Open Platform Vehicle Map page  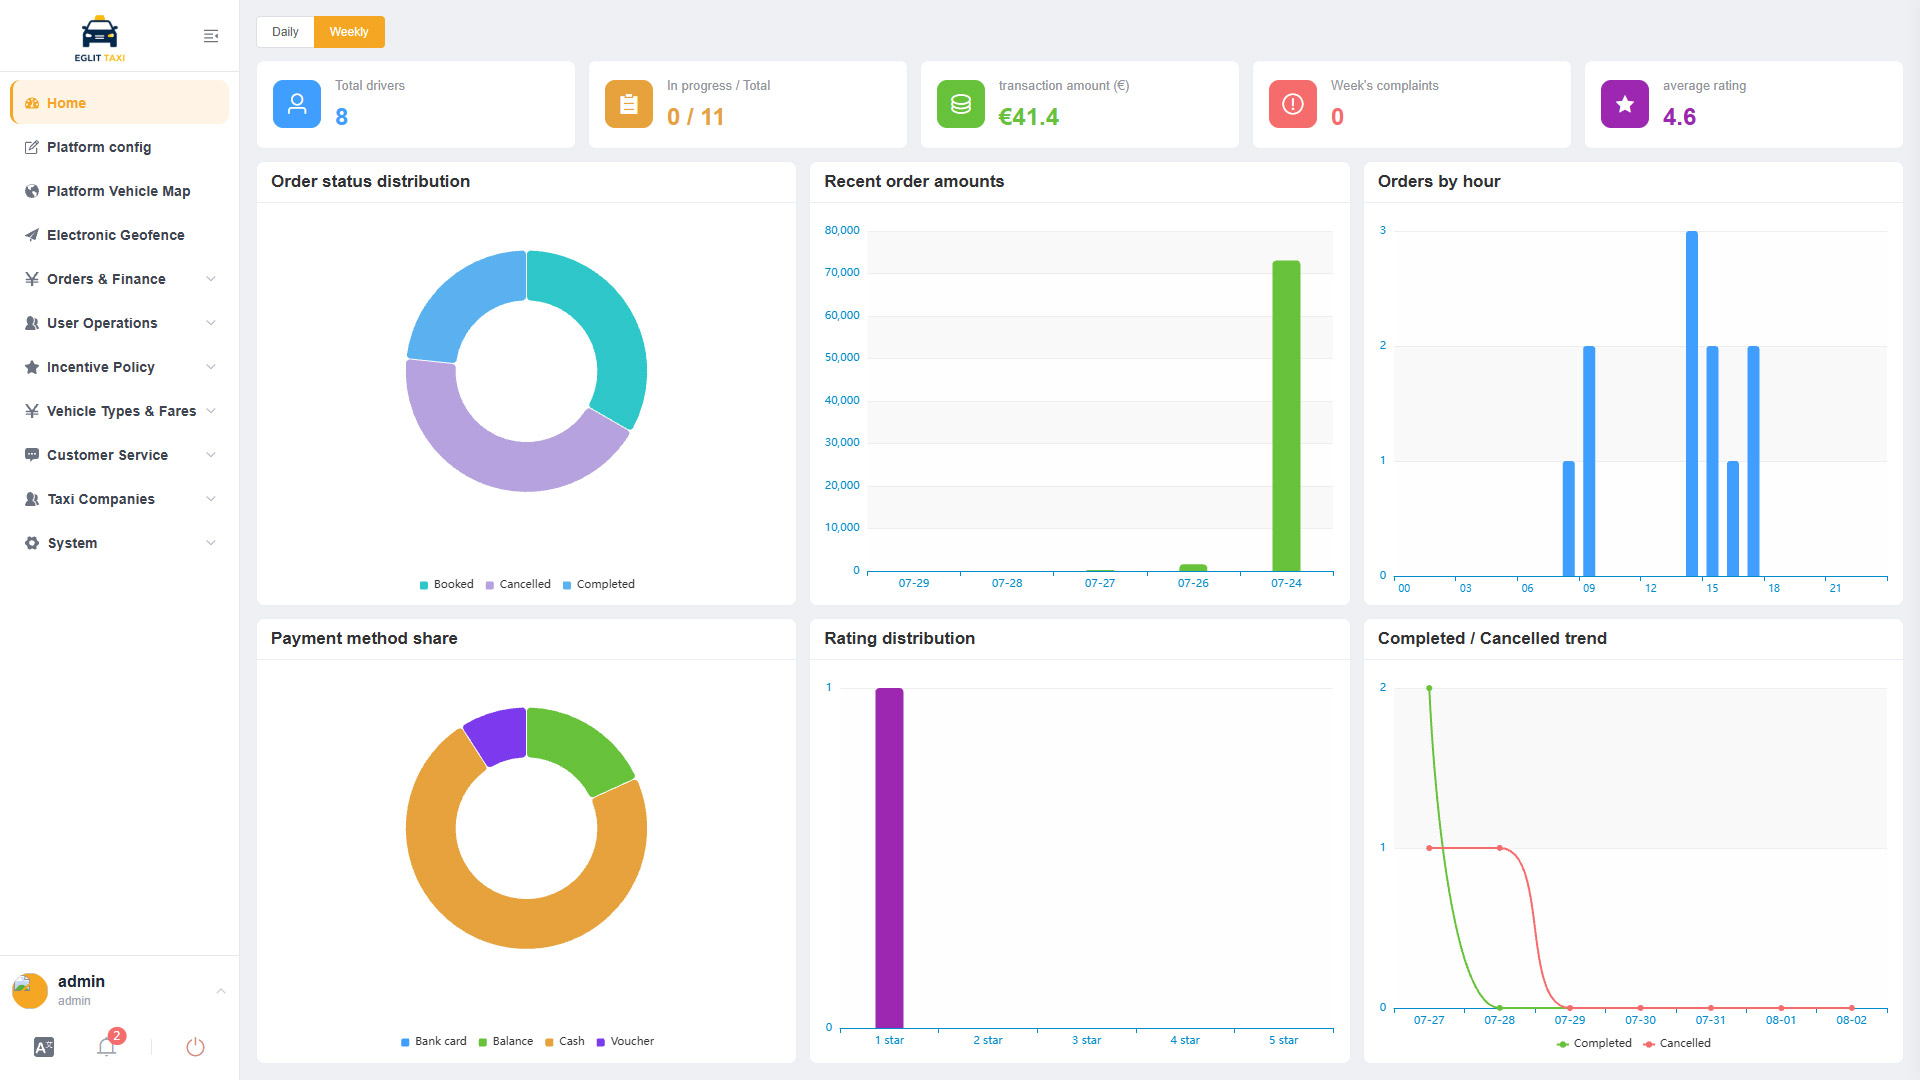point(120,191)
